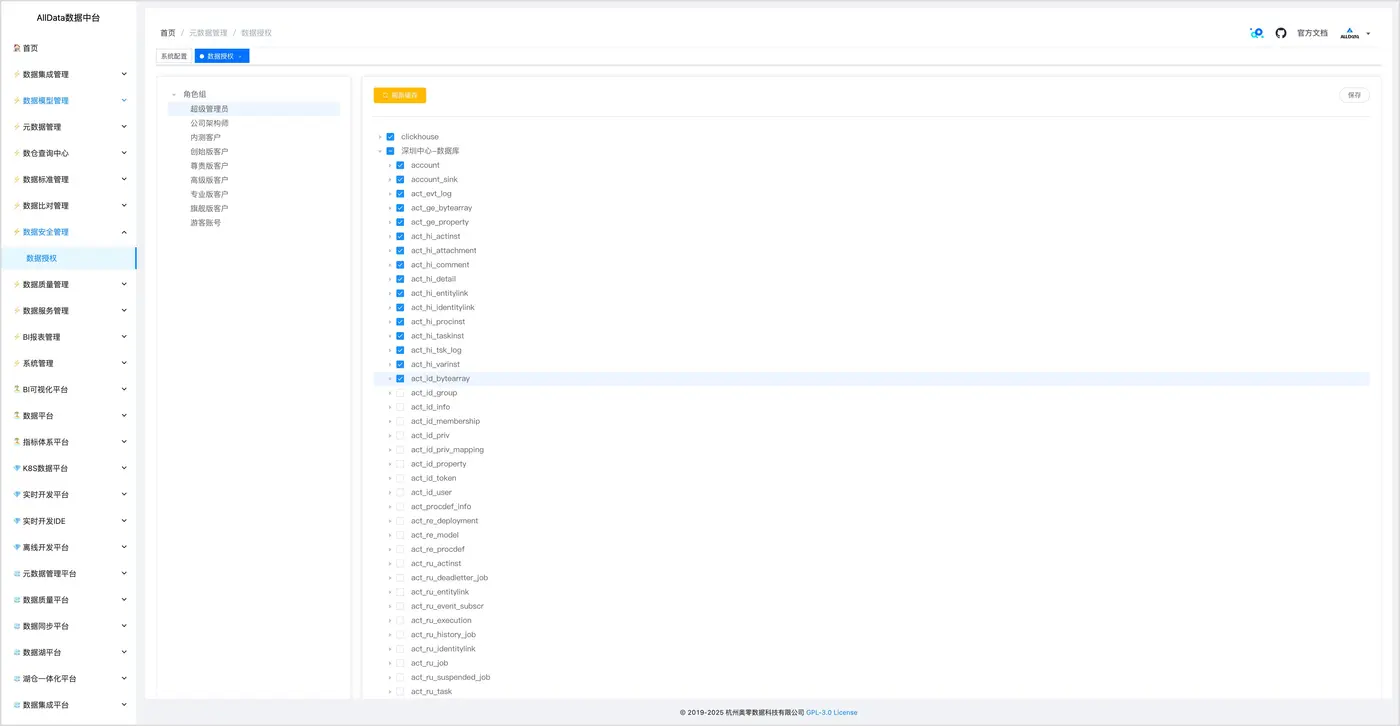Open the GPL-3.0 License link
Image resolution: width=1400 pixels, height=726 pixels.
(832, 713)
